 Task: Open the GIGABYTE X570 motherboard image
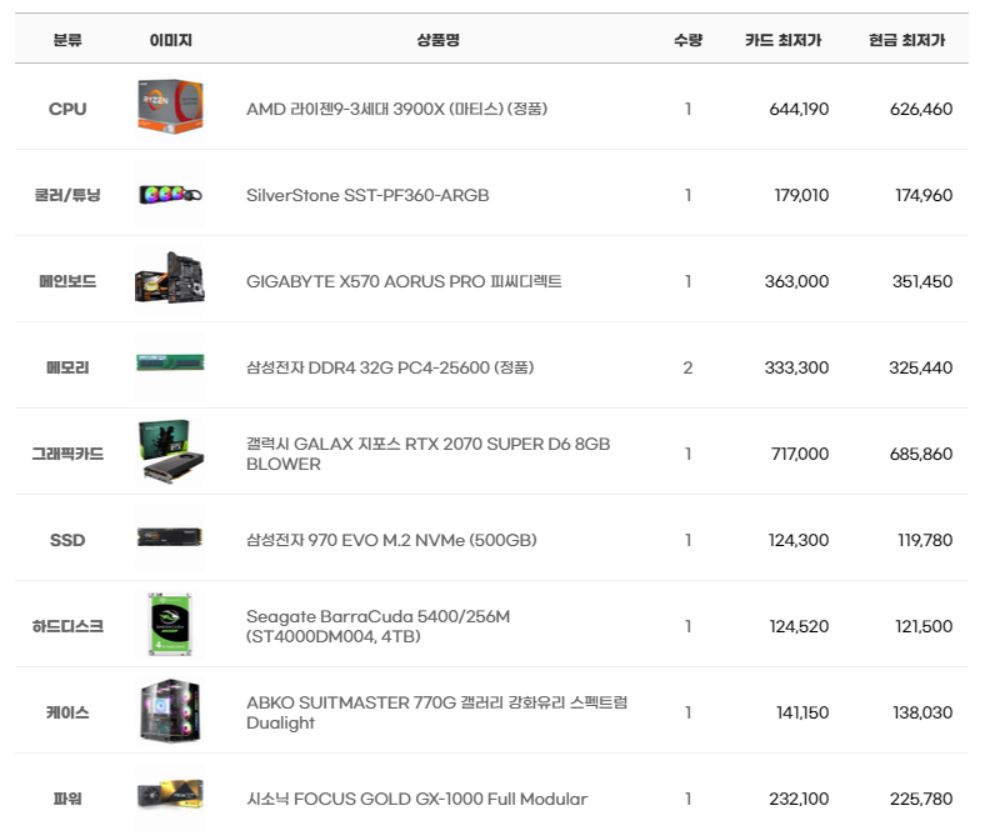170,279
